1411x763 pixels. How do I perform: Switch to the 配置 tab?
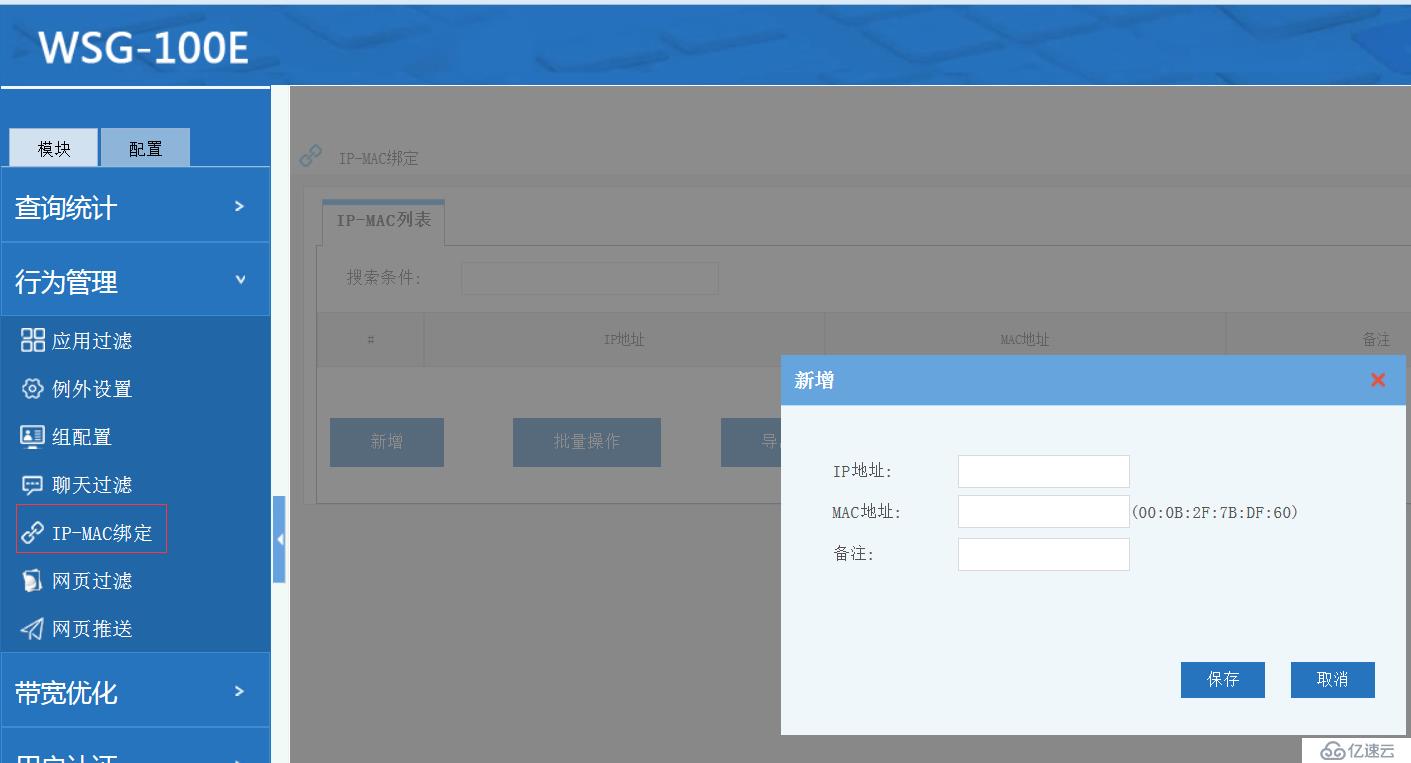(x=145, y=148)
